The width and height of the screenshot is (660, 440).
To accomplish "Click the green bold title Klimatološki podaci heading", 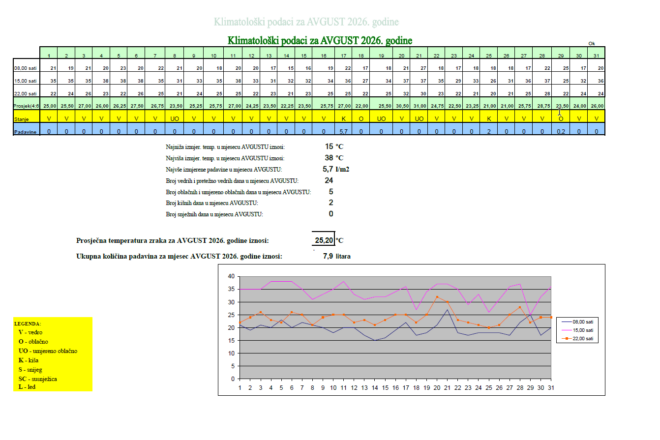I will point(320,41).
